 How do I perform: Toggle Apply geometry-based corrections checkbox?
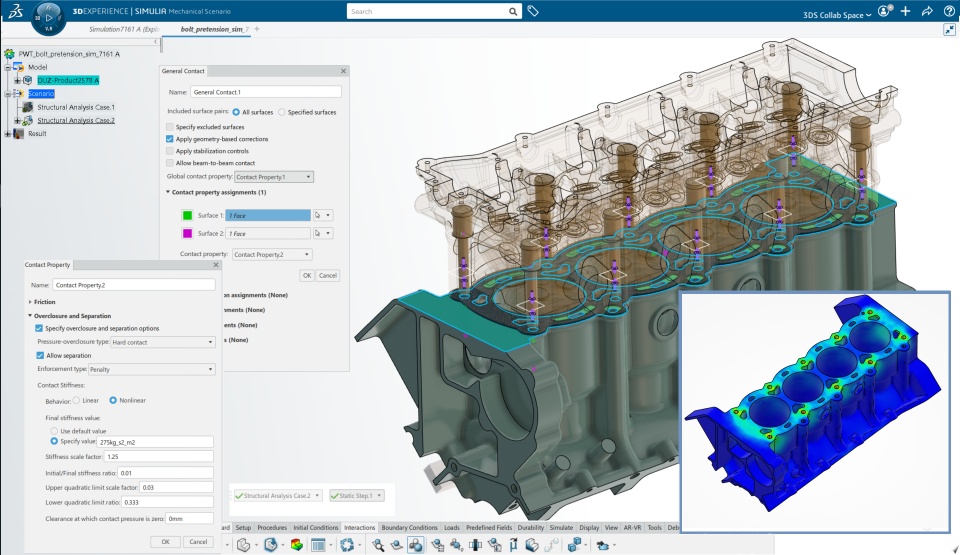click(x=170, y=139)
